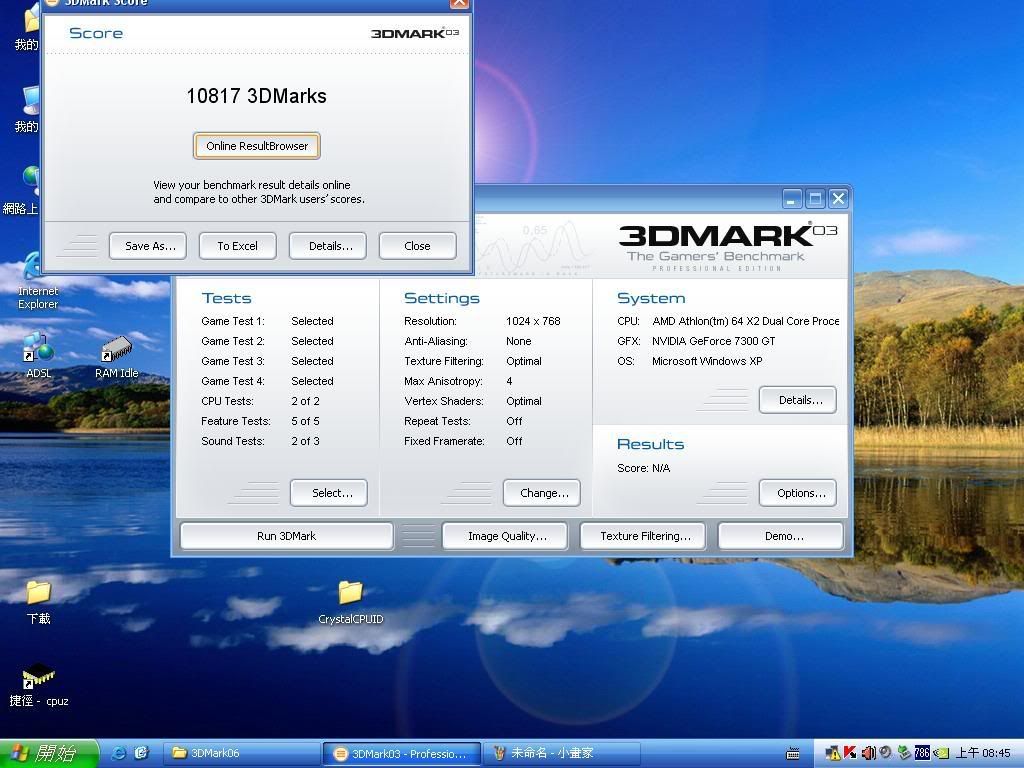1024x768 pixels.
Task: Click the Sound Tests value 2 of 3
Action: [305, 441]
